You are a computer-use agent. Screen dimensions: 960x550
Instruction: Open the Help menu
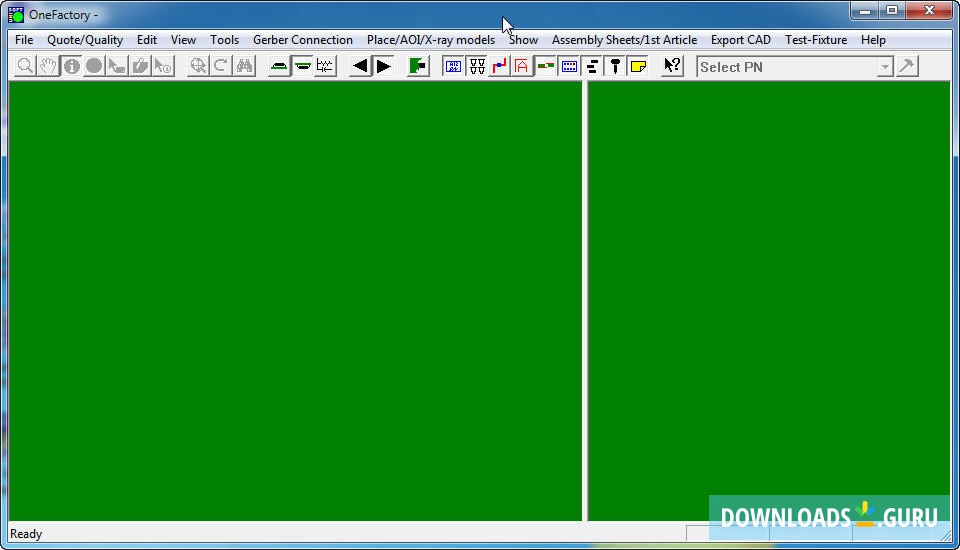(873, 40)
